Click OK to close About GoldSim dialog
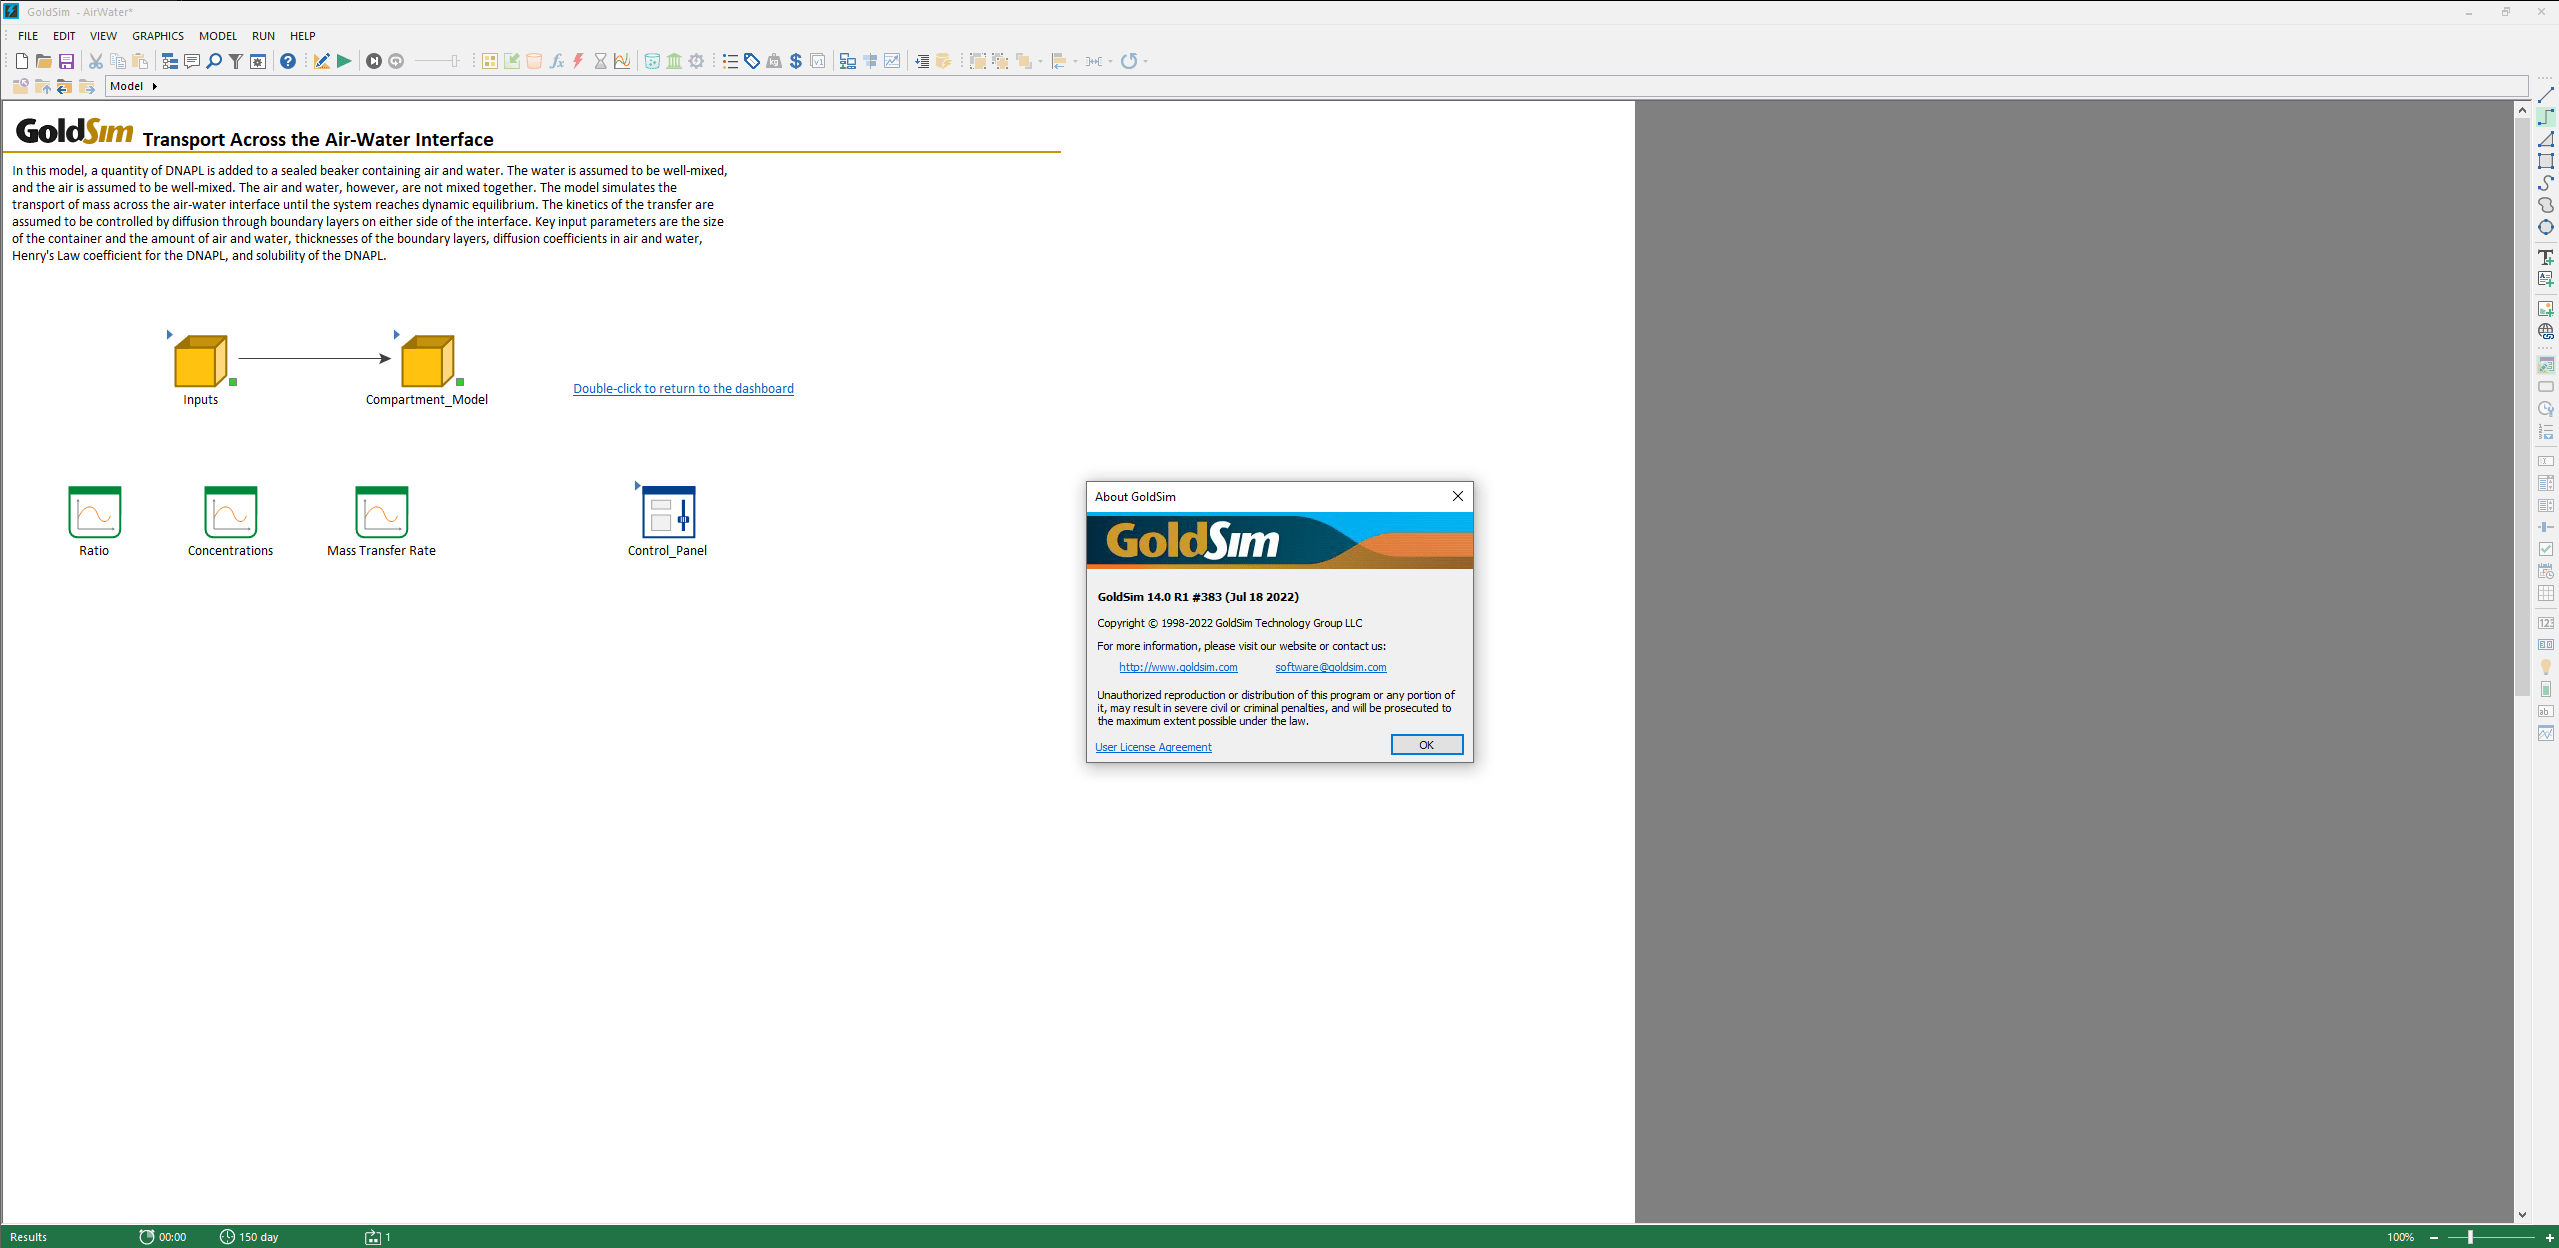 tap(1421, 744)
